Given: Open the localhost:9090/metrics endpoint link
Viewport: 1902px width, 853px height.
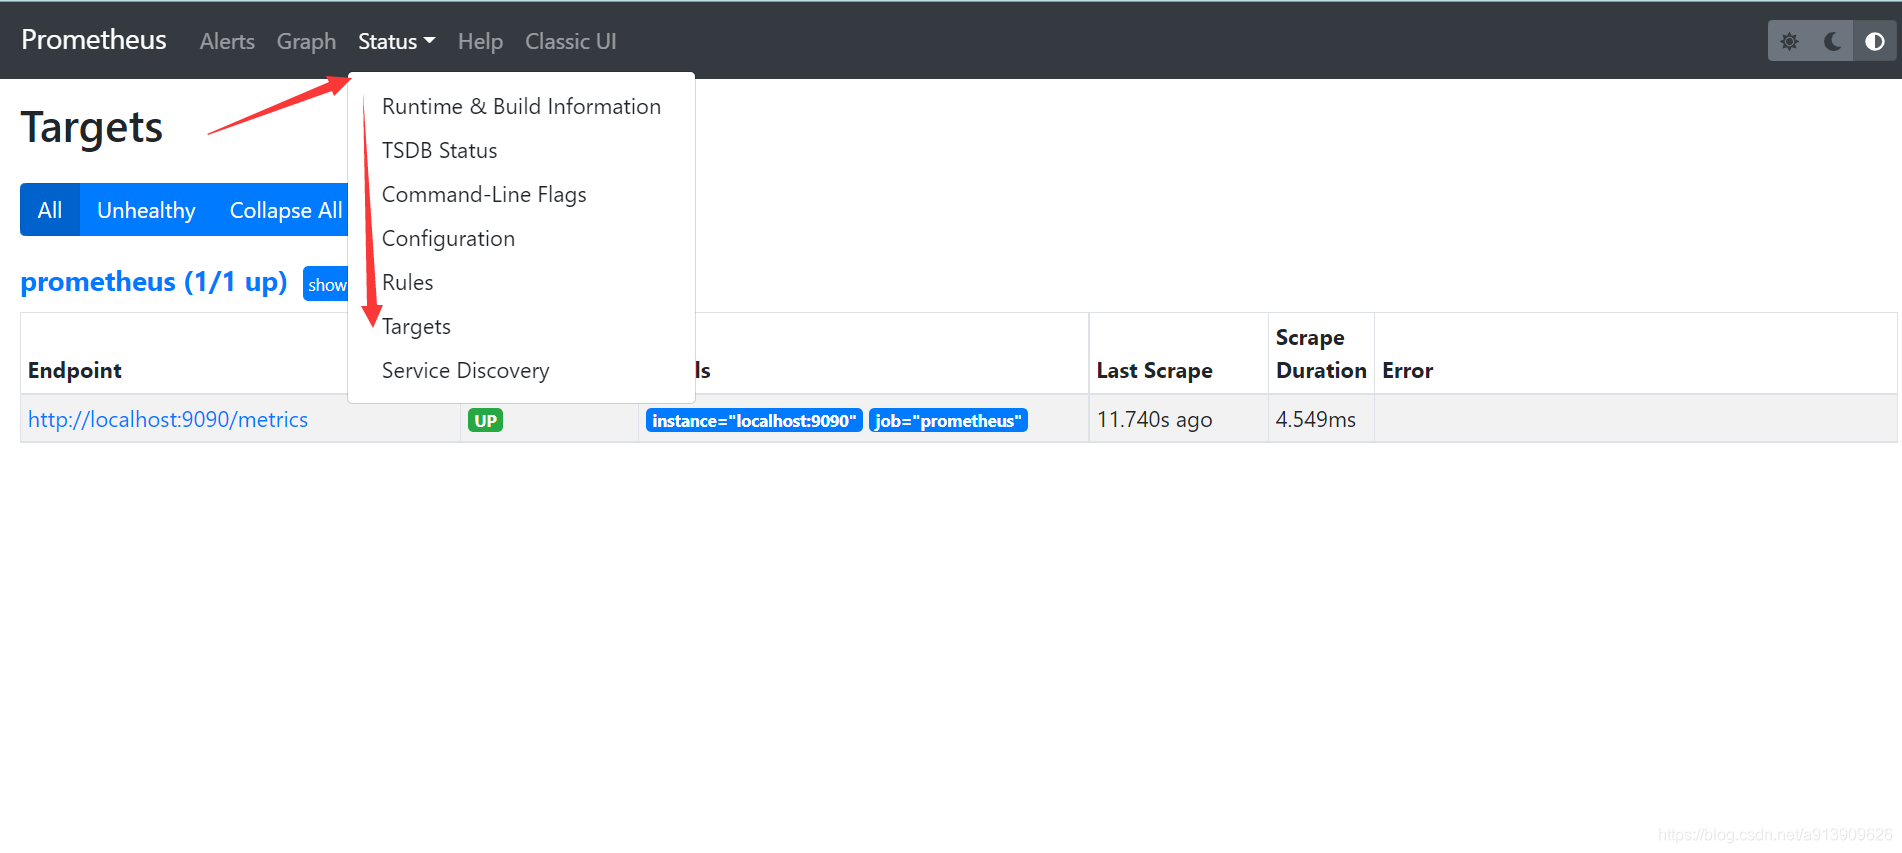Looking at the screenshot, I should click(168, 419).
